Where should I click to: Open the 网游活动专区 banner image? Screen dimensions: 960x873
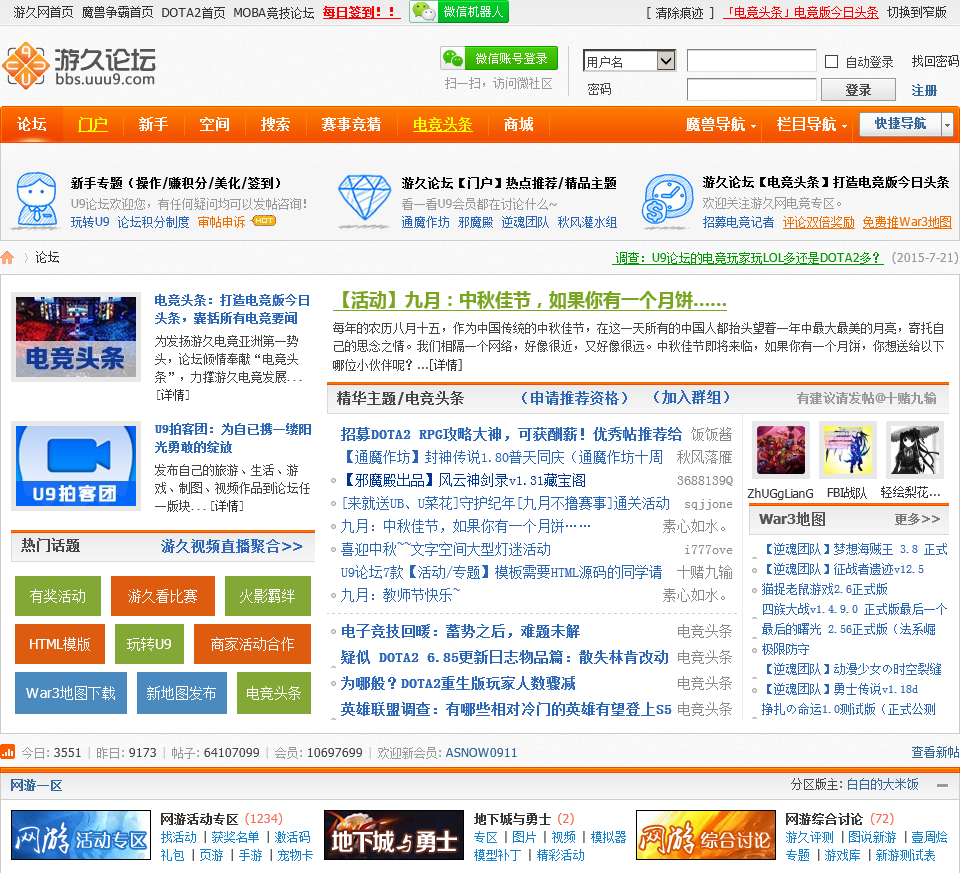(81, 834)
